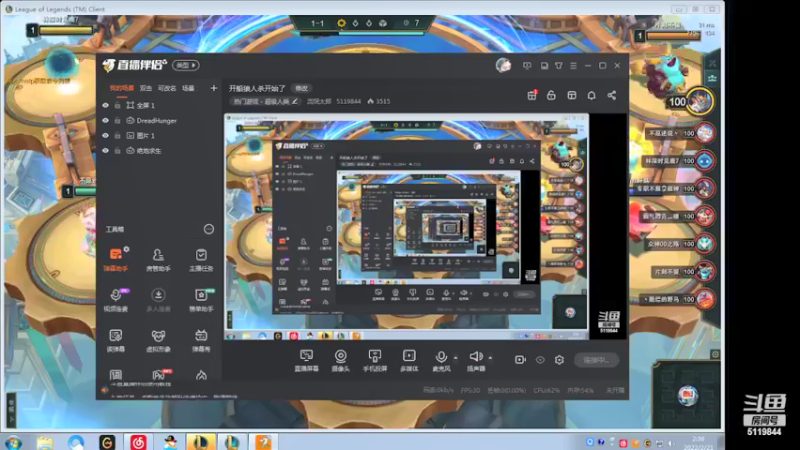800x450 pixels.
Task: Add a 直播屏幕 screen capture source
Action: 306,360
